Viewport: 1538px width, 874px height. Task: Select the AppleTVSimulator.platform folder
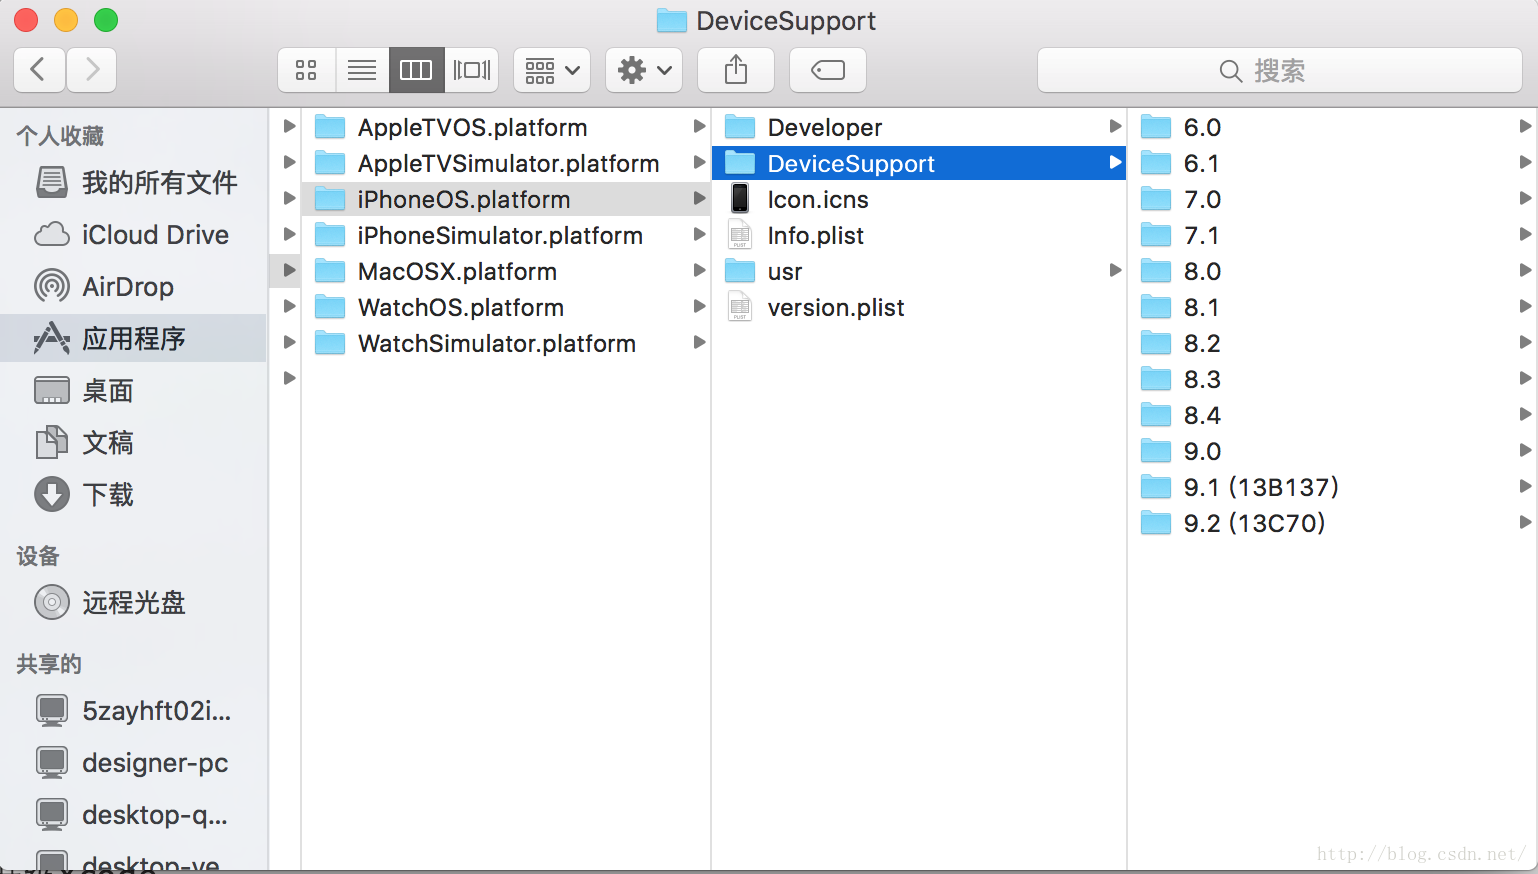[506, 163]
